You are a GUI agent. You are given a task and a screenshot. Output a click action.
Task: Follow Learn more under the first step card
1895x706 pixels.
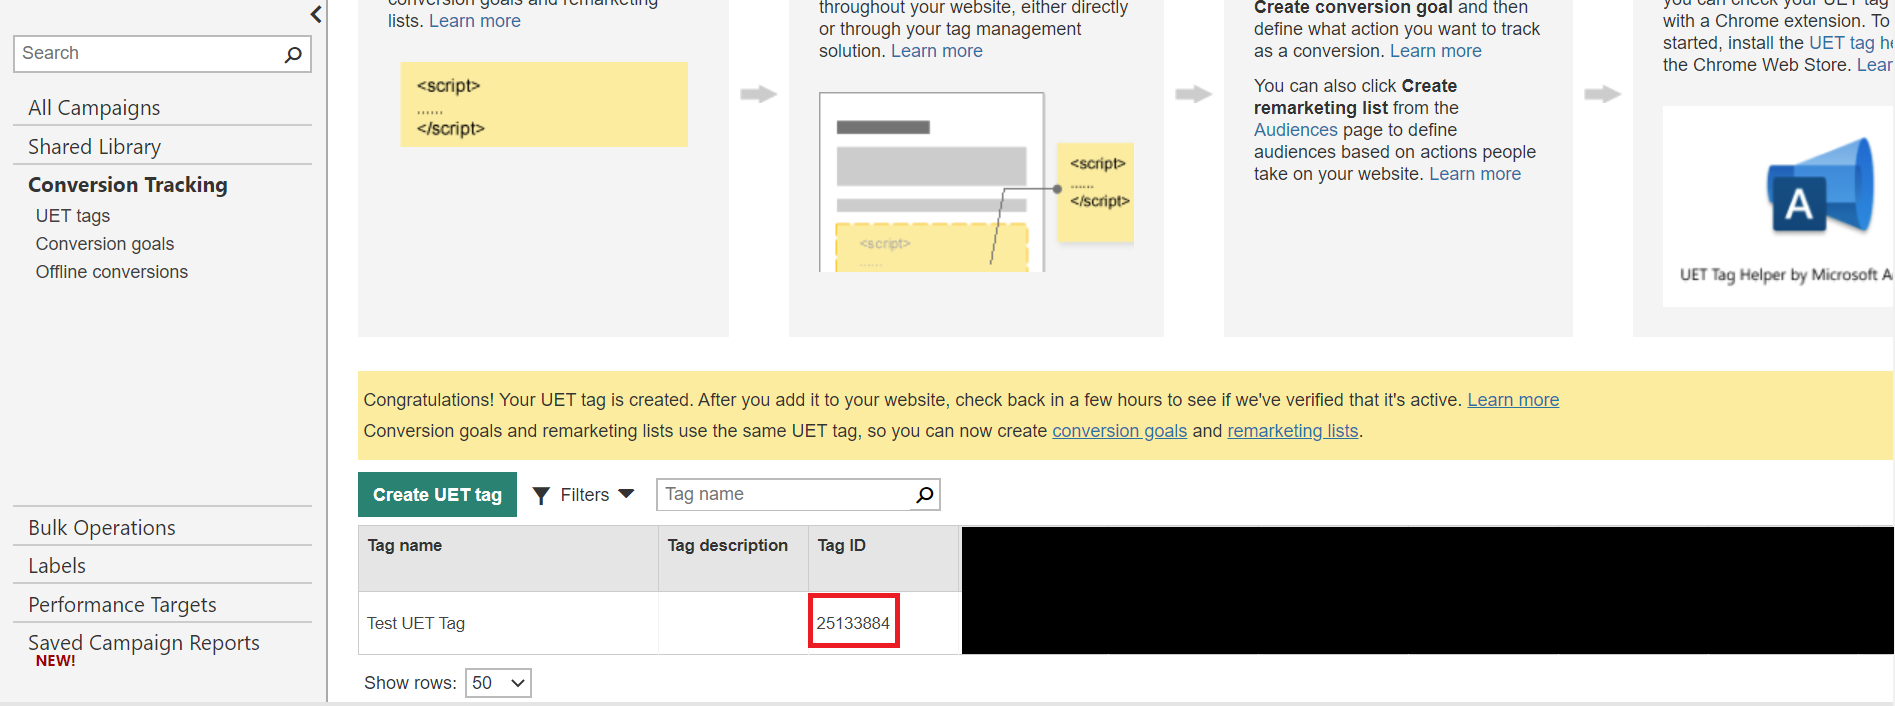coord(475,21)
